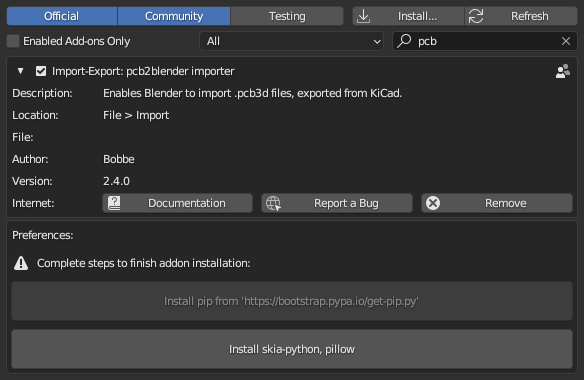This screenshot has width=584, height=380.
Task: Click the author name Bobbe
Action: [x=119, y=159]
